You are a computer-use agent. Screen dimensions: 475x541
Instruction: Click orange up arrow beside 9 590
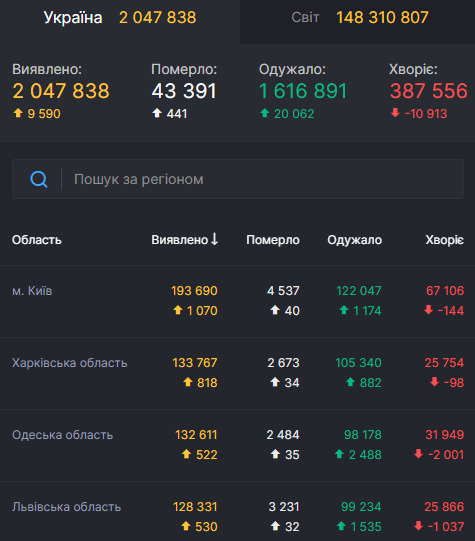coord(18,113)
